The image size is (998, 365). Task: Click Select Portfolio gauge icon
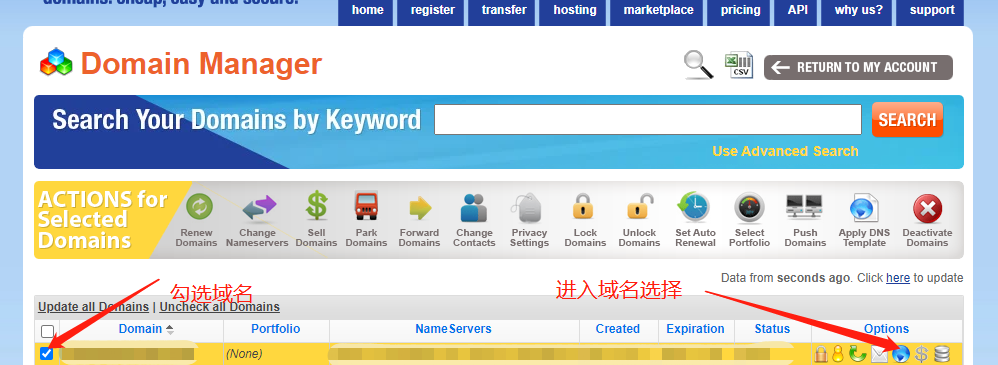tap(749, 208)
